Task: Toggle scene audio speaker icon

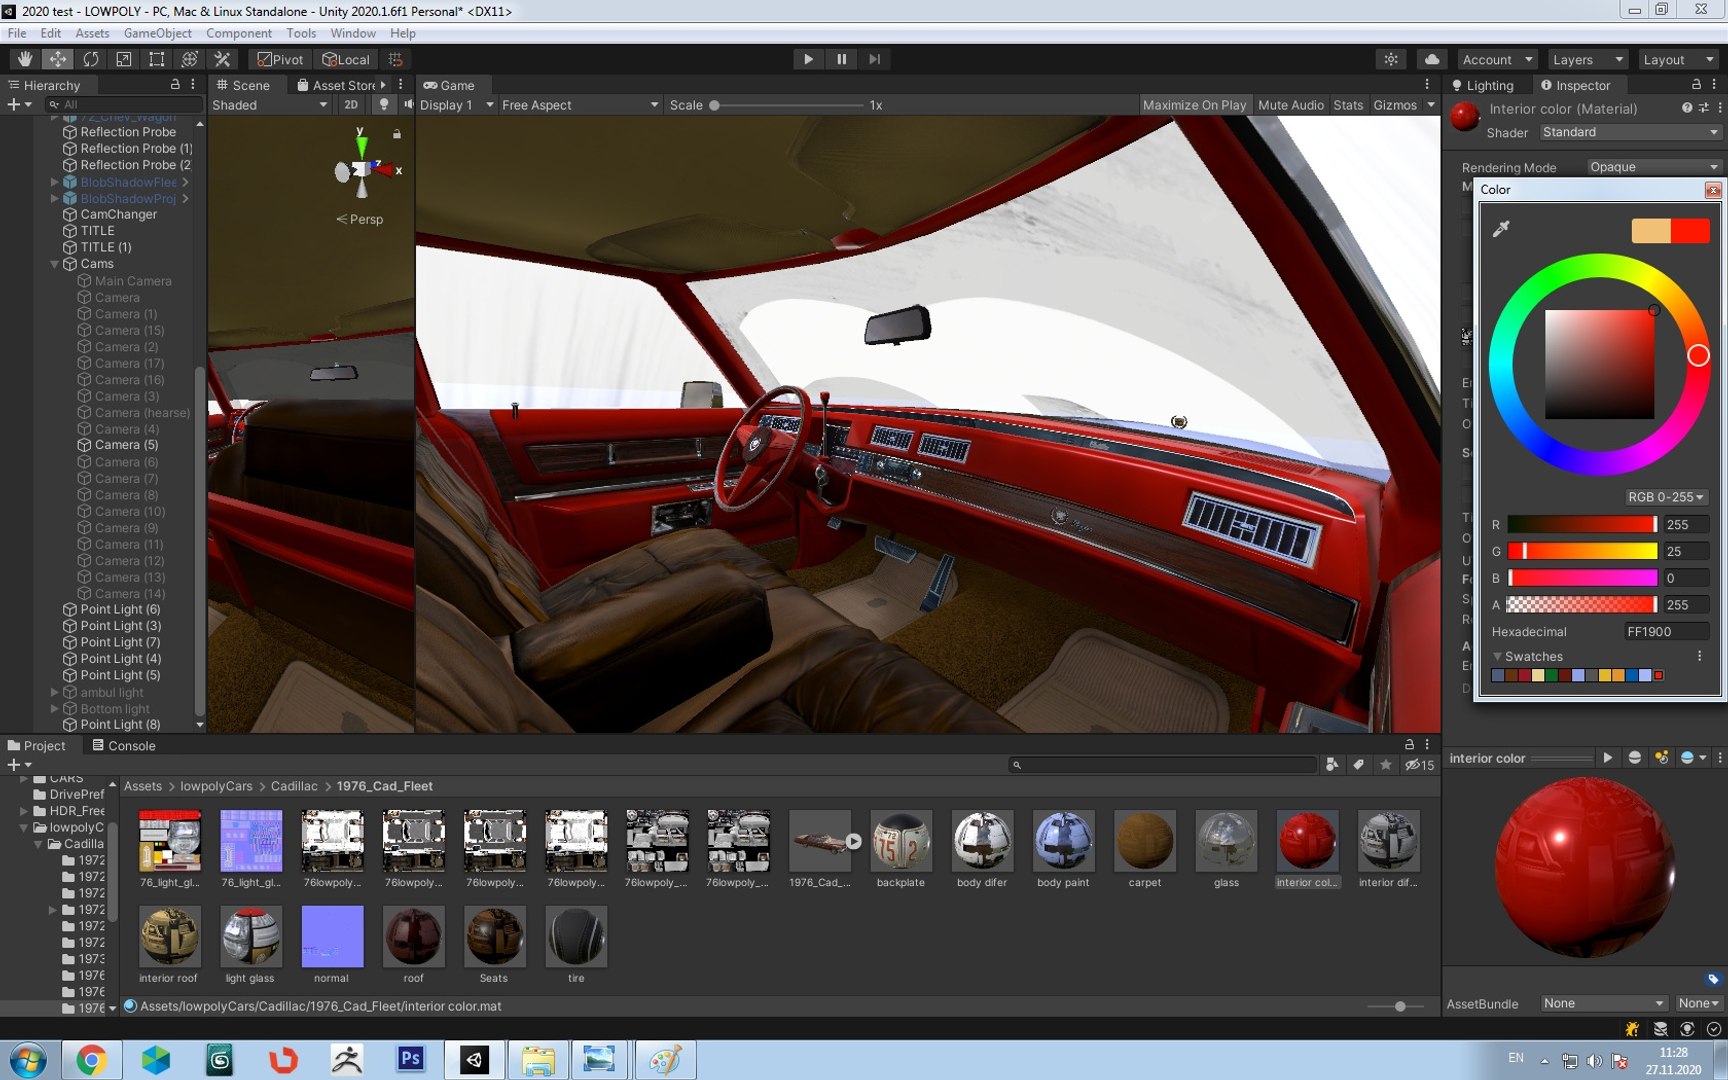Action: (x=408, y=105)
